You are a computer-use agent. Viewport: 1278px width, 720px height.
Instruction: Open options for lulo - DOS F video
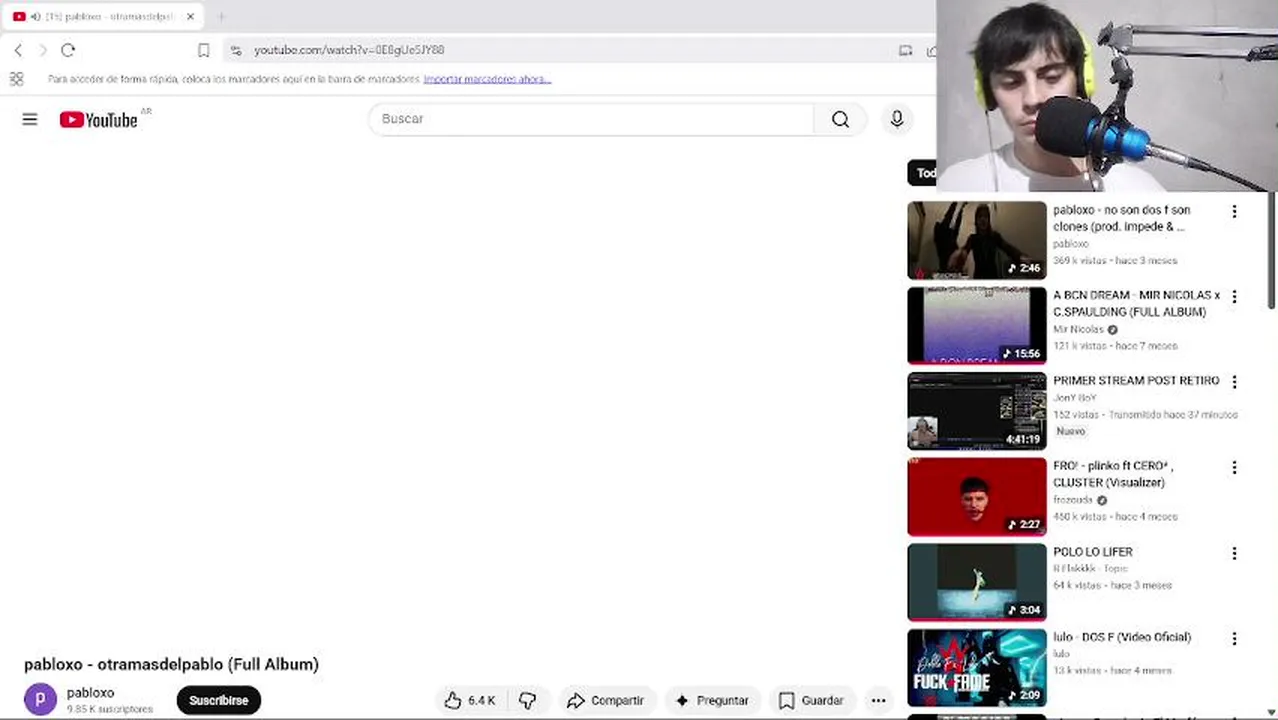1234,638
